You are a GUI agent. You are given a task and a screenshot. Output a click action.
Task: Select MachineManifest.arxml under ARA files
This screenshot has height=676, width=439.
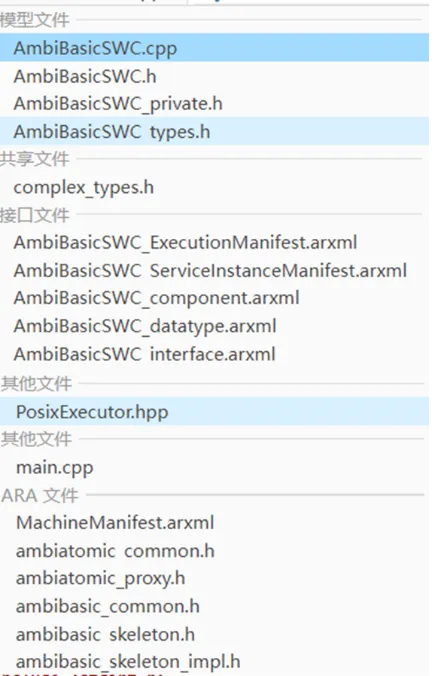[x=214, y=523]
